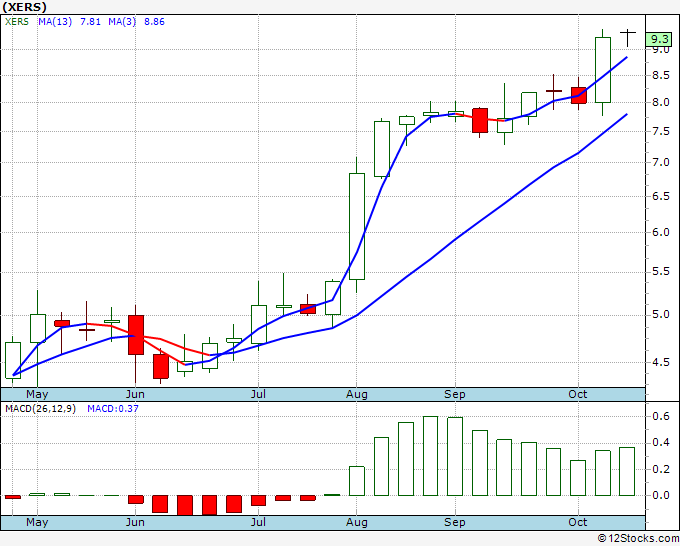Click the 7.81 moving average value
The image size is (680, 546).
click(x=90, y=22)
